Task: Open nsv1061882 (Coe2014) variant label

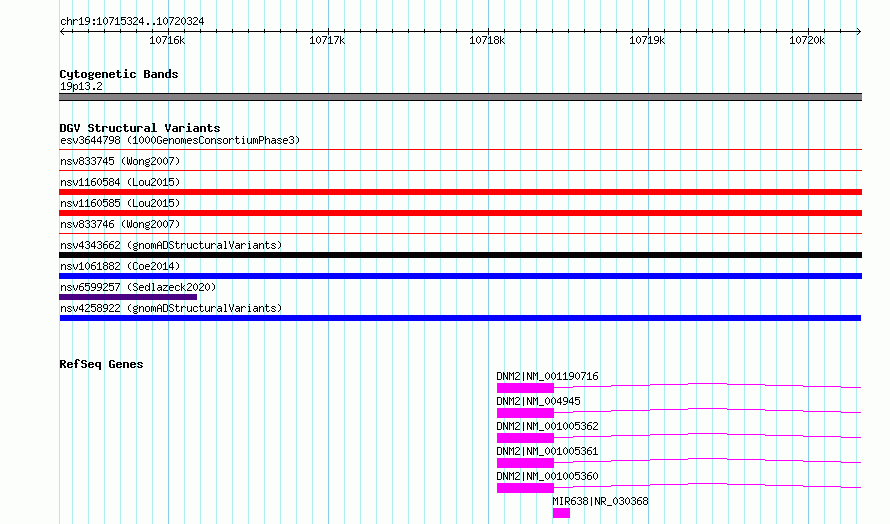Action: pos(120,266)
